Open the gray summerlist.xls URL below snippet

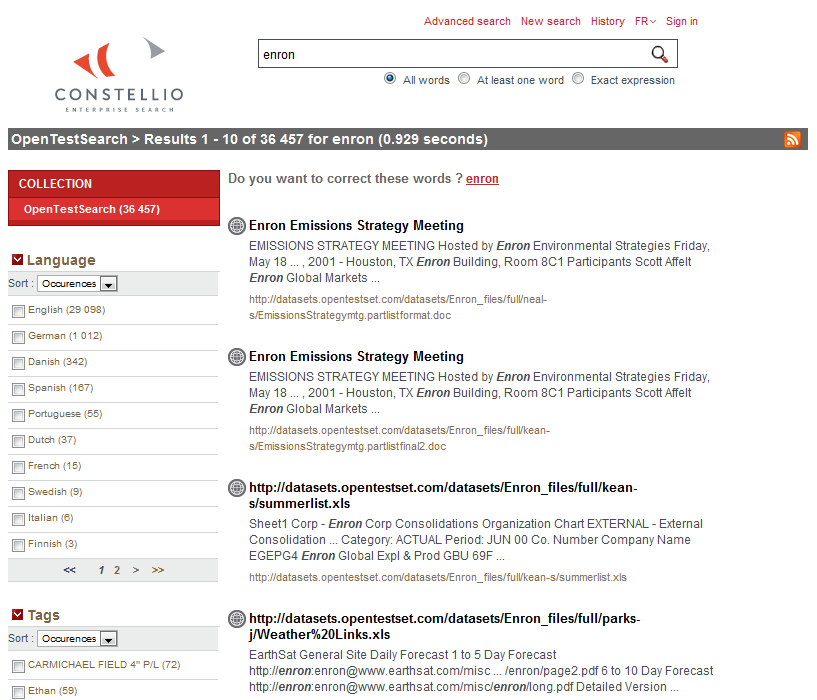438,577
